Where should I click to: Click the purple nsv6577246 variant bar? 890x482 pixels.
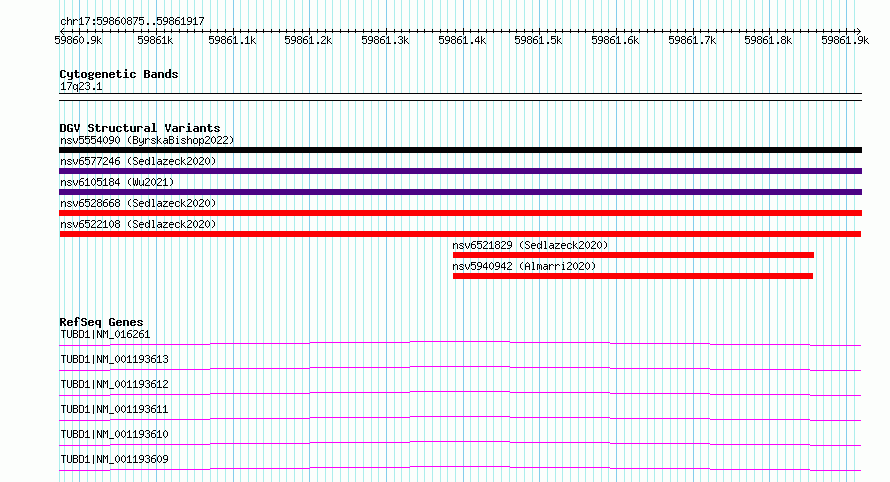pos(460,171)
